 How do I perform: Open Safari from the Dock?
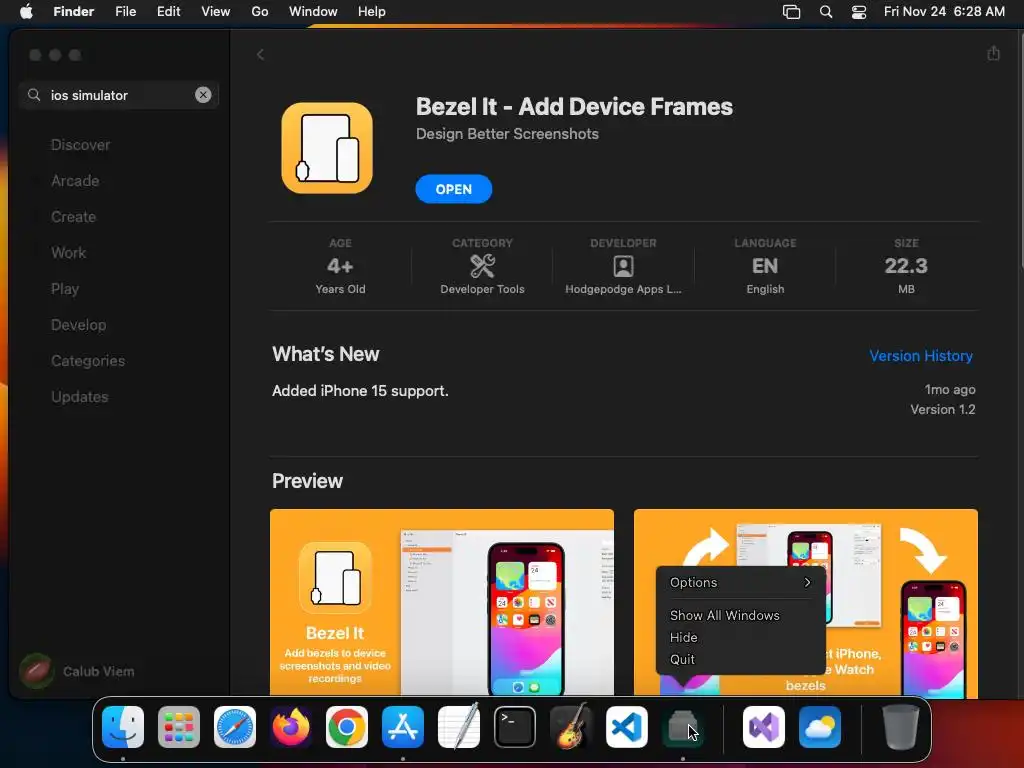(x=235, y=727)
